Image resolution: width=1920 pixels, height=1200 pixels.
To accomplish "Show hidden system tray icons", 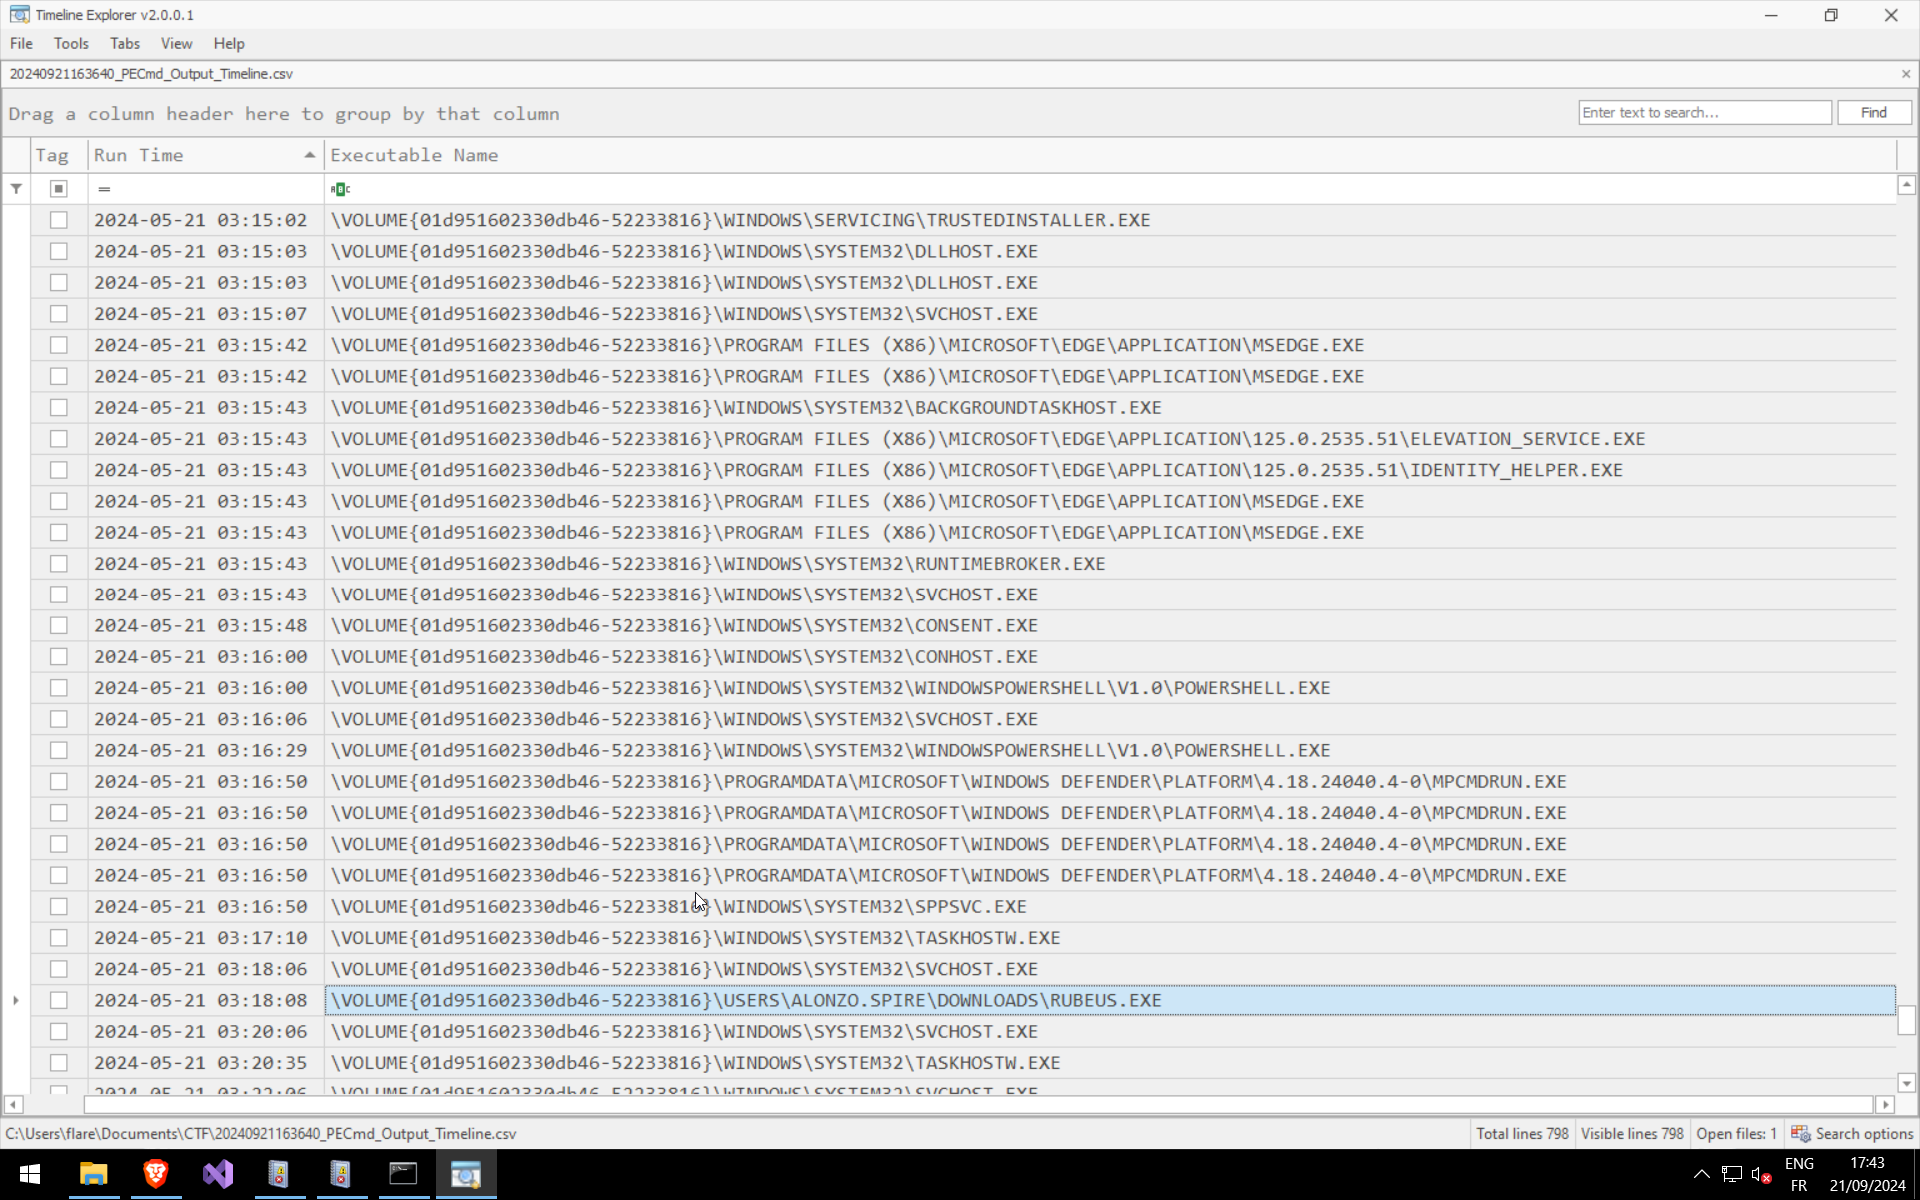I will (x=1701, y=1174).
